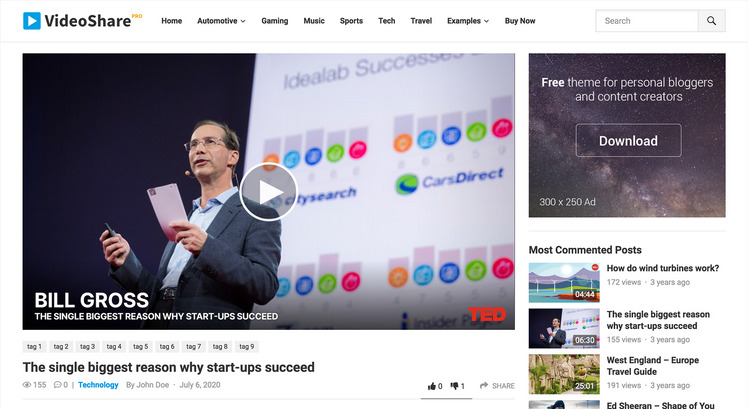Click the thumbs down dislike icon

click(455, 386)
